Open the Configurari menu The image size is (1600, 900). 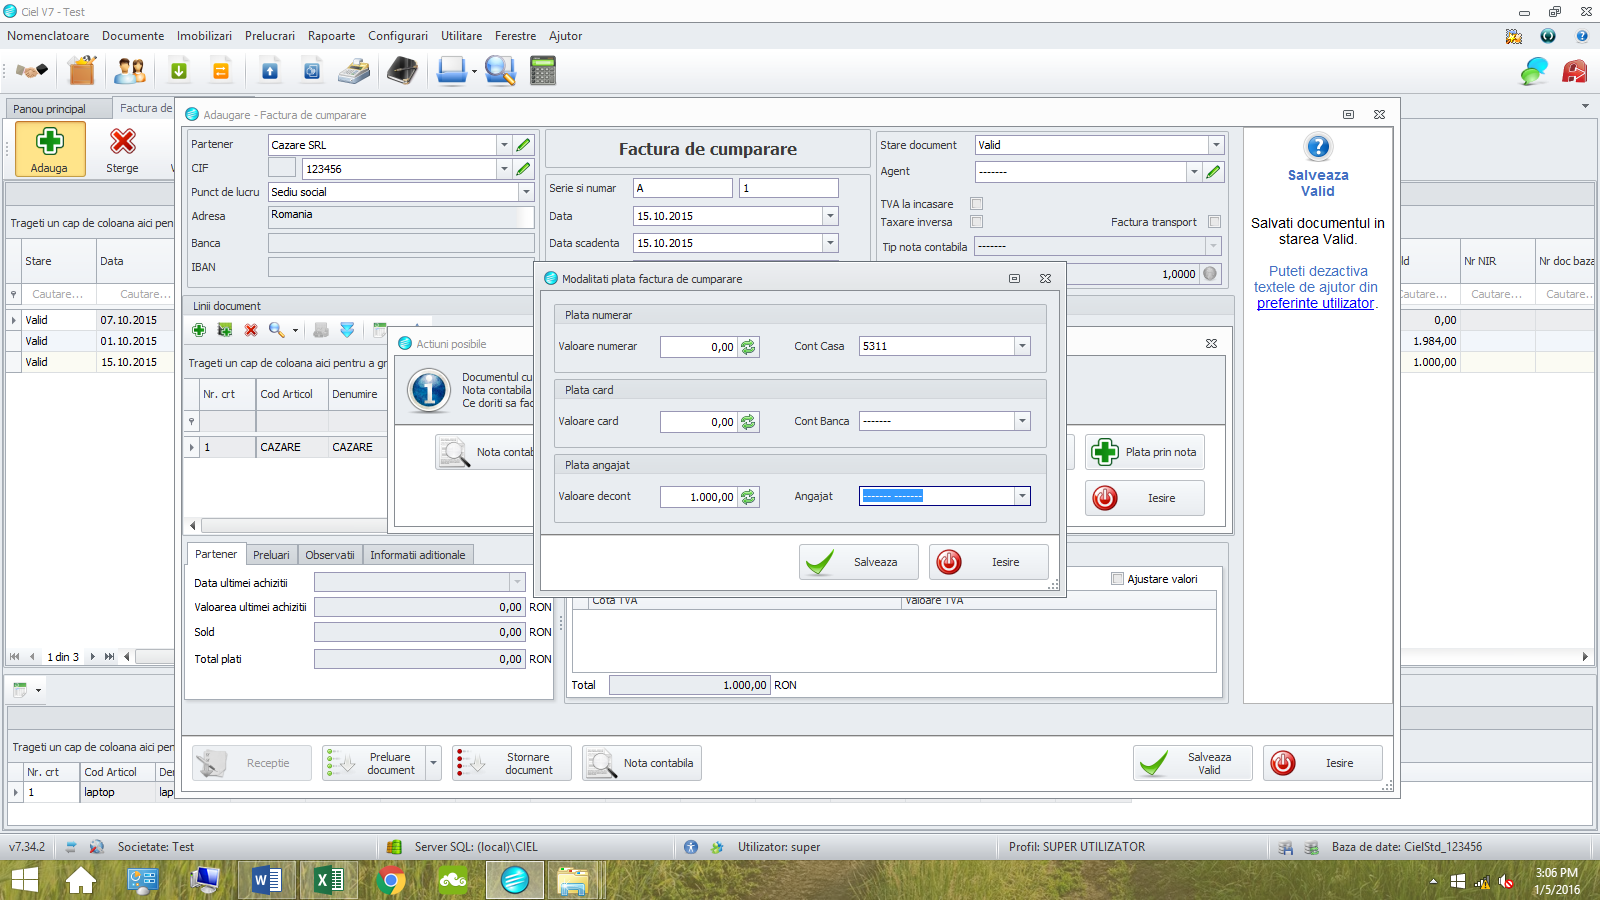[x=398, y=36]
